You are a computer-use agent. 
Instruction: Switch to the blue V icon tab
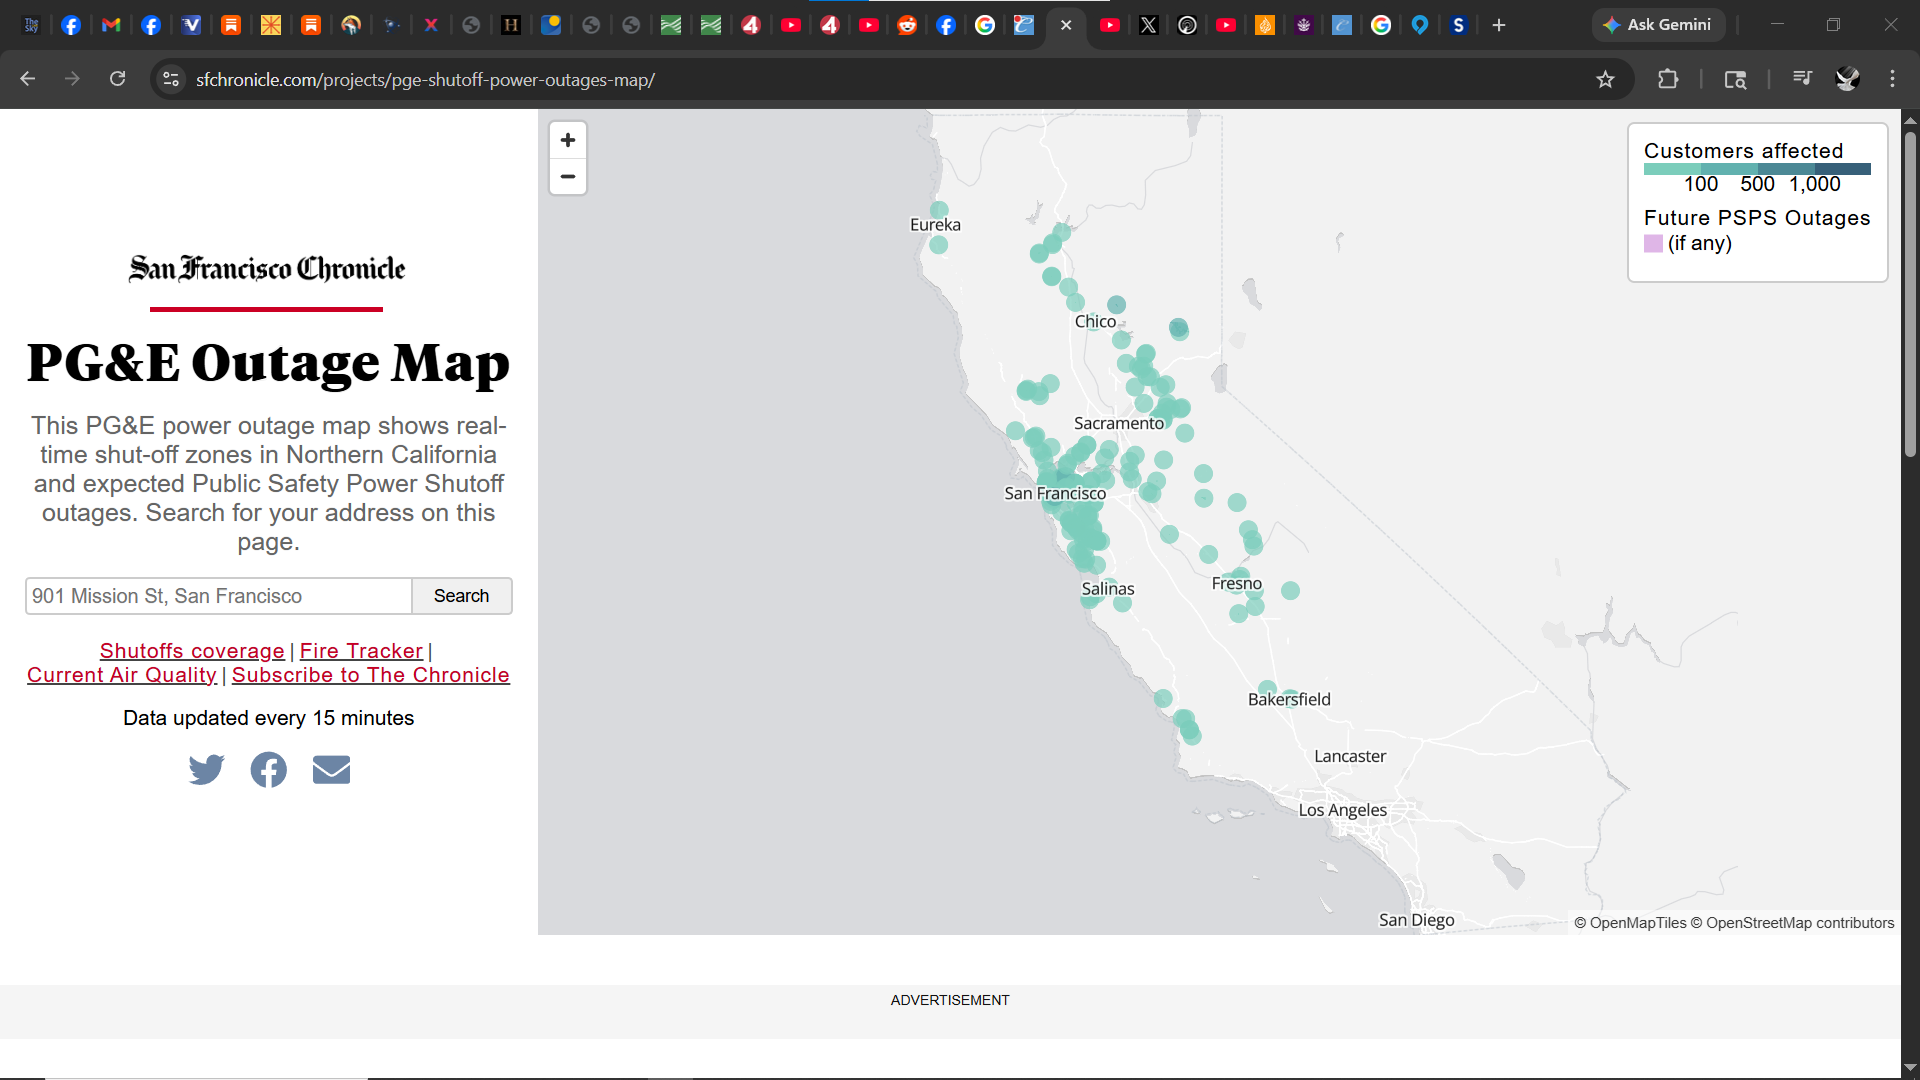191,25
